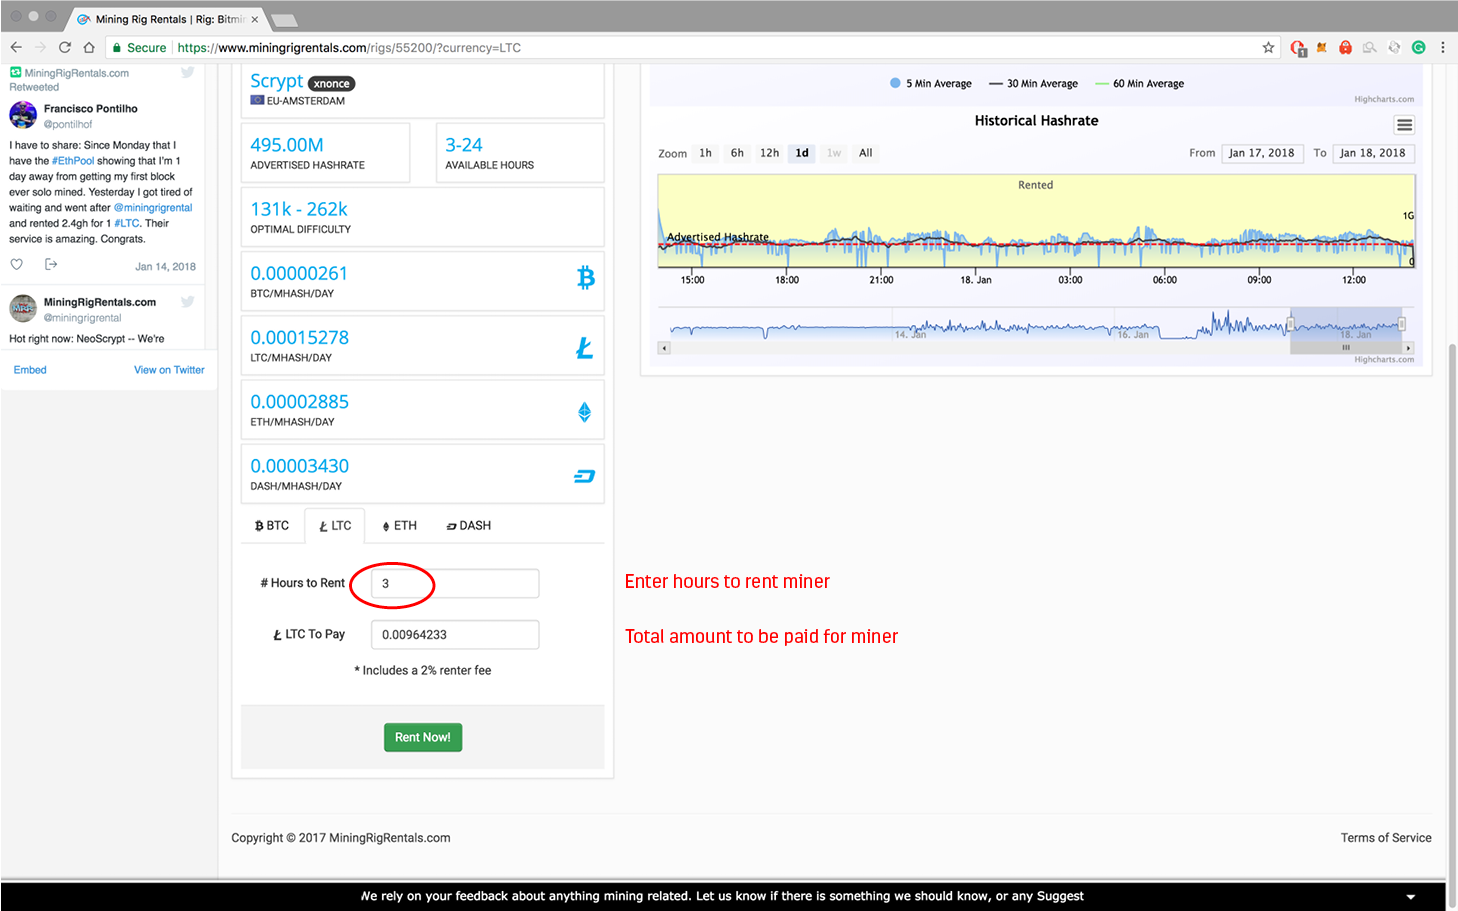Image resolution: width=1458 pixels, height=911 pixels.
Task: Click the chart navigator right range handle
Action: pyautogui.click(x=1402, y=324)
